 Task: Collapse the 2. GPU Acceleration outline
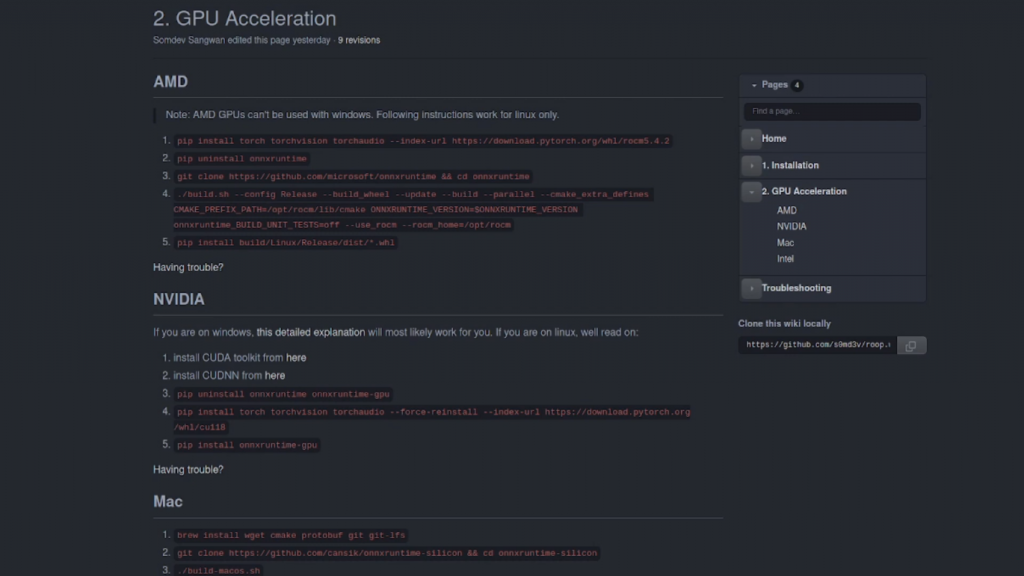751,191
